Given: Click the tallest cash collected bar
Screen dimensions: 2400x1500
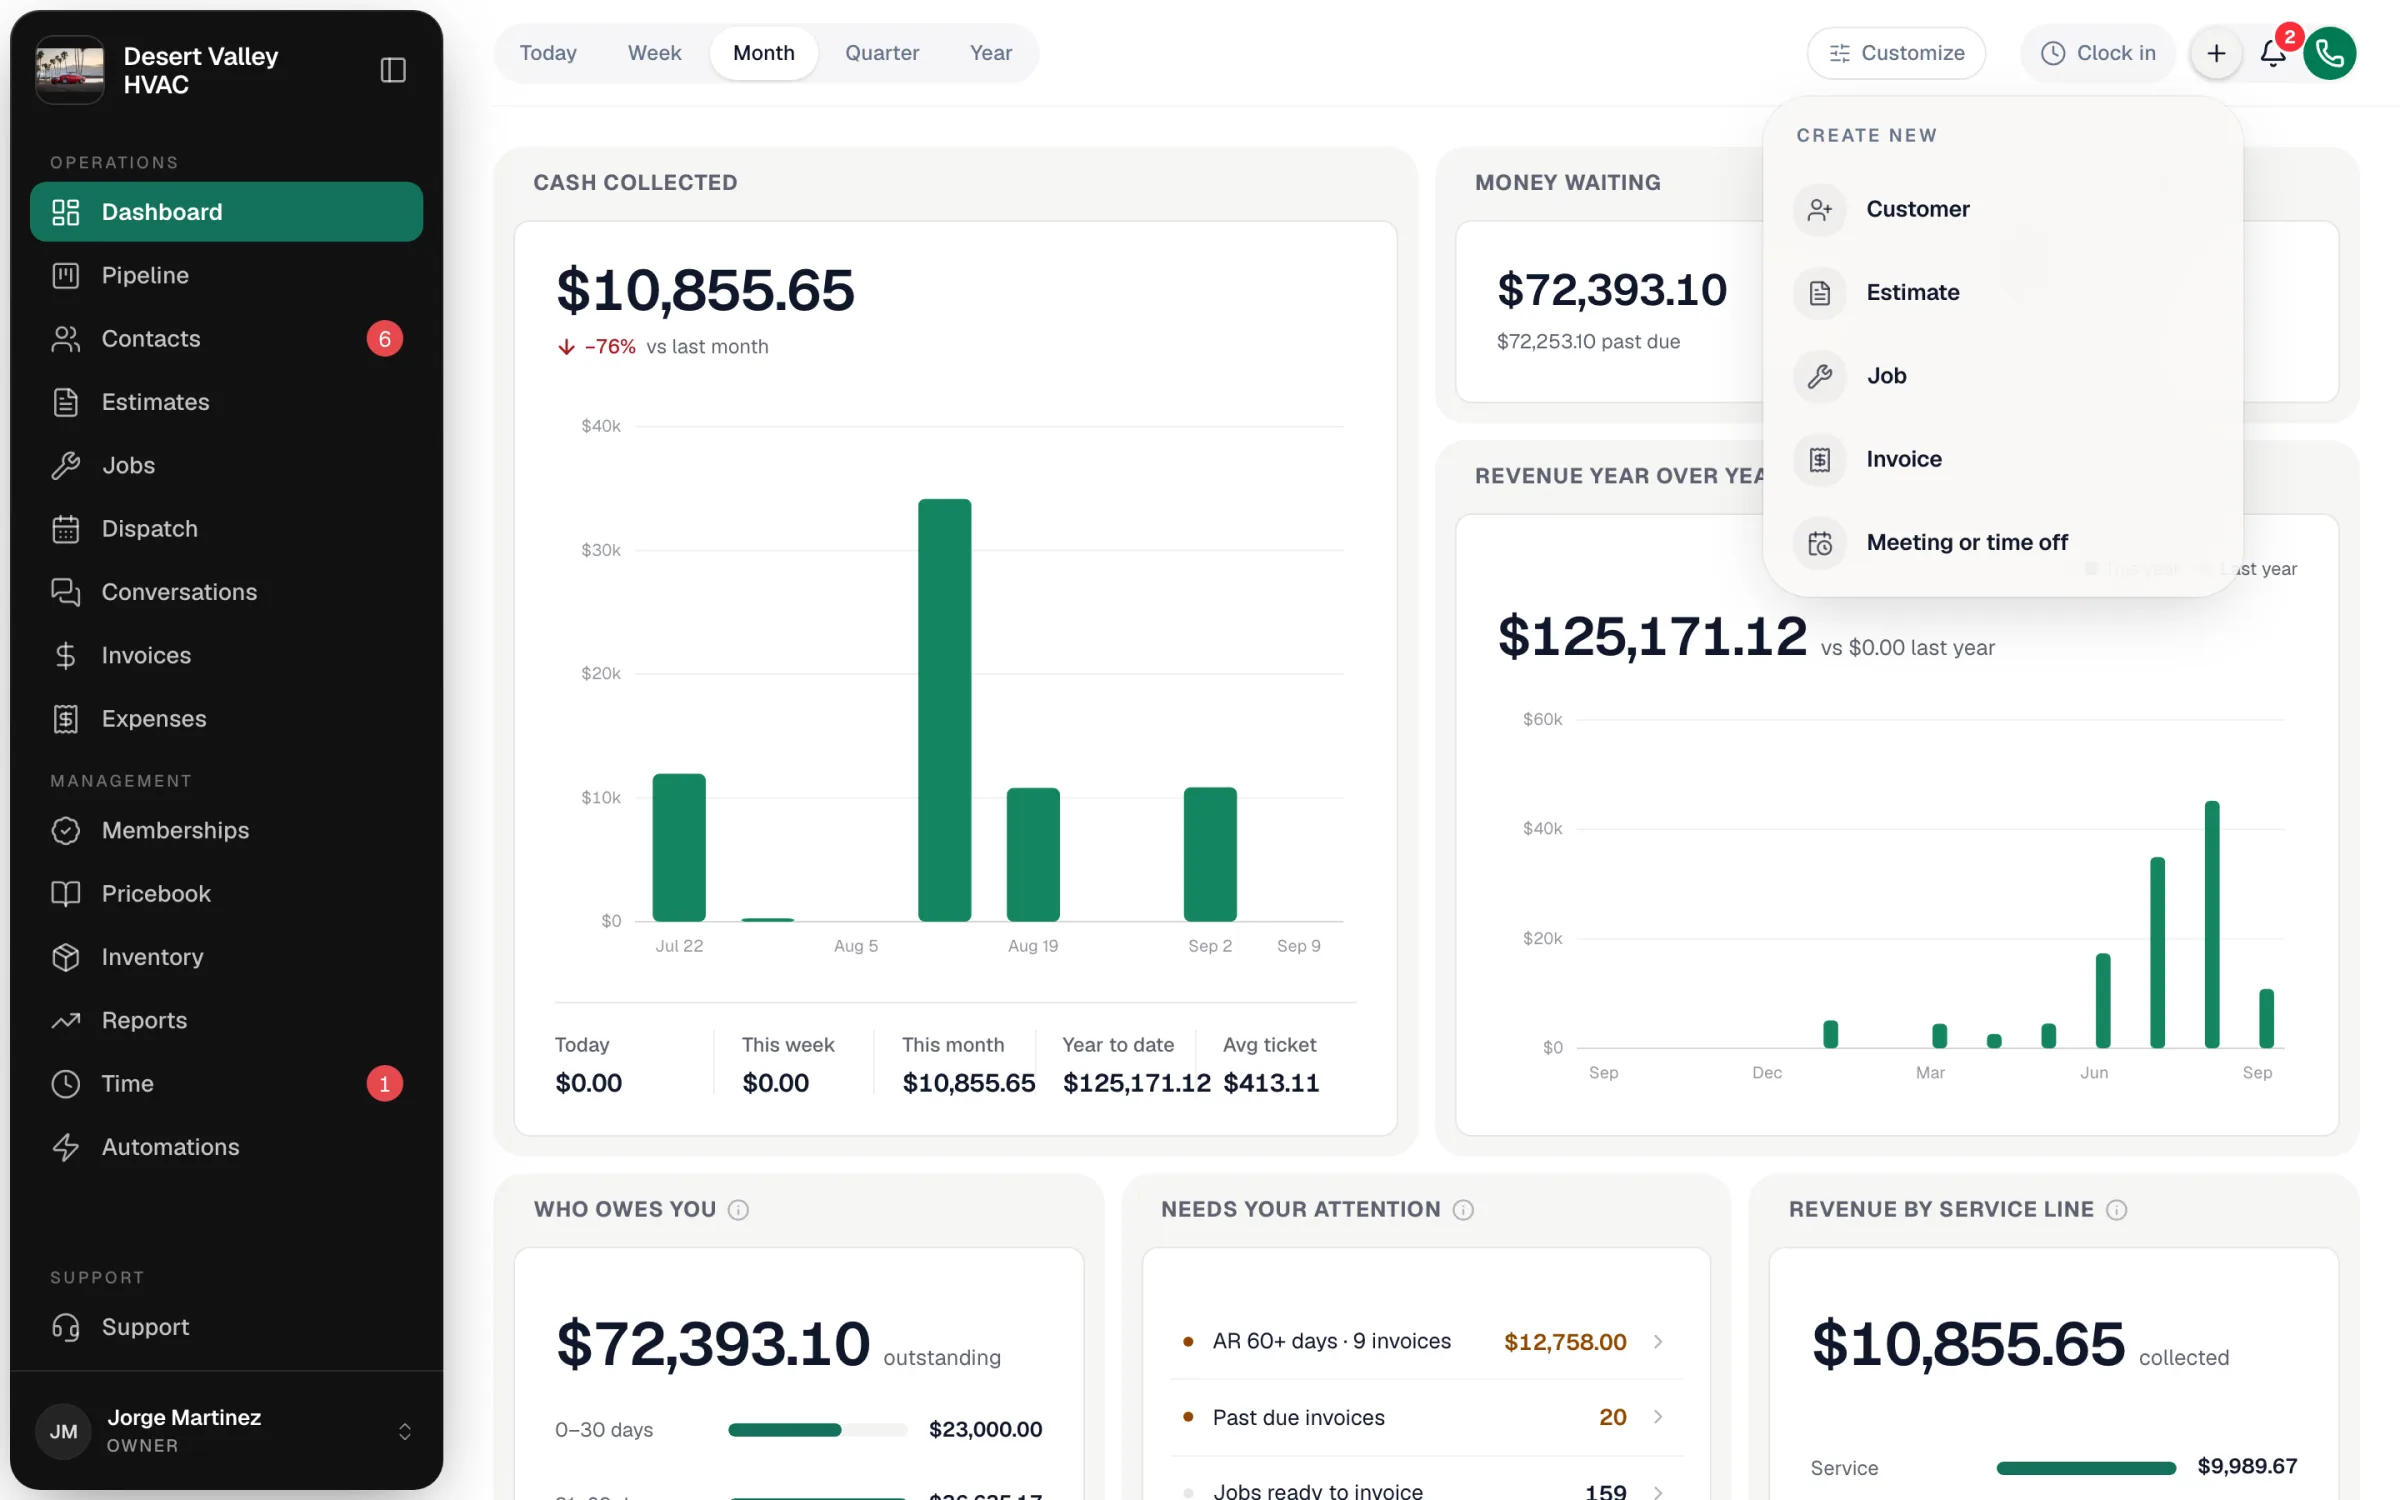Looking at the screenshot, I should pyautogui.click(x=945, y=710).
